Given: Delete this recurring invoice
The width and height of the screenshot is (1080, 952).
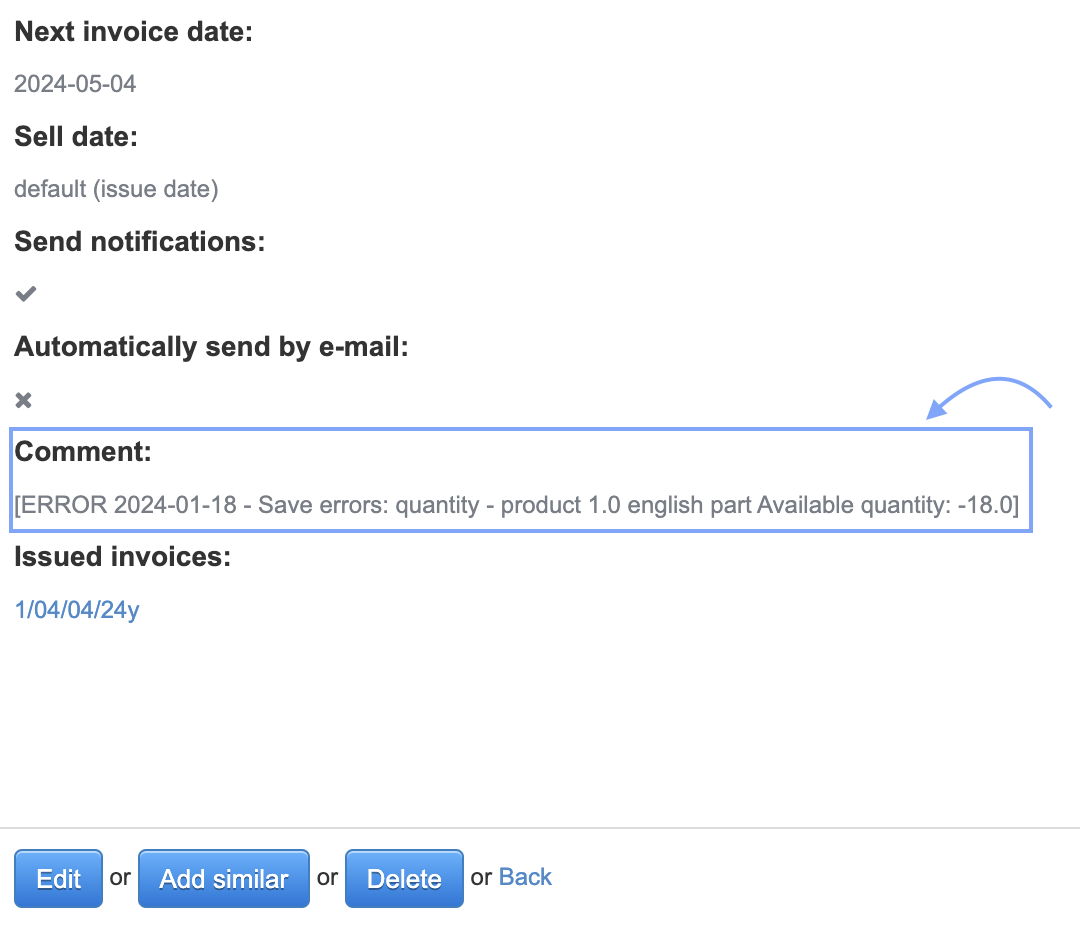Looking at the screenshot, I should 404,879.
